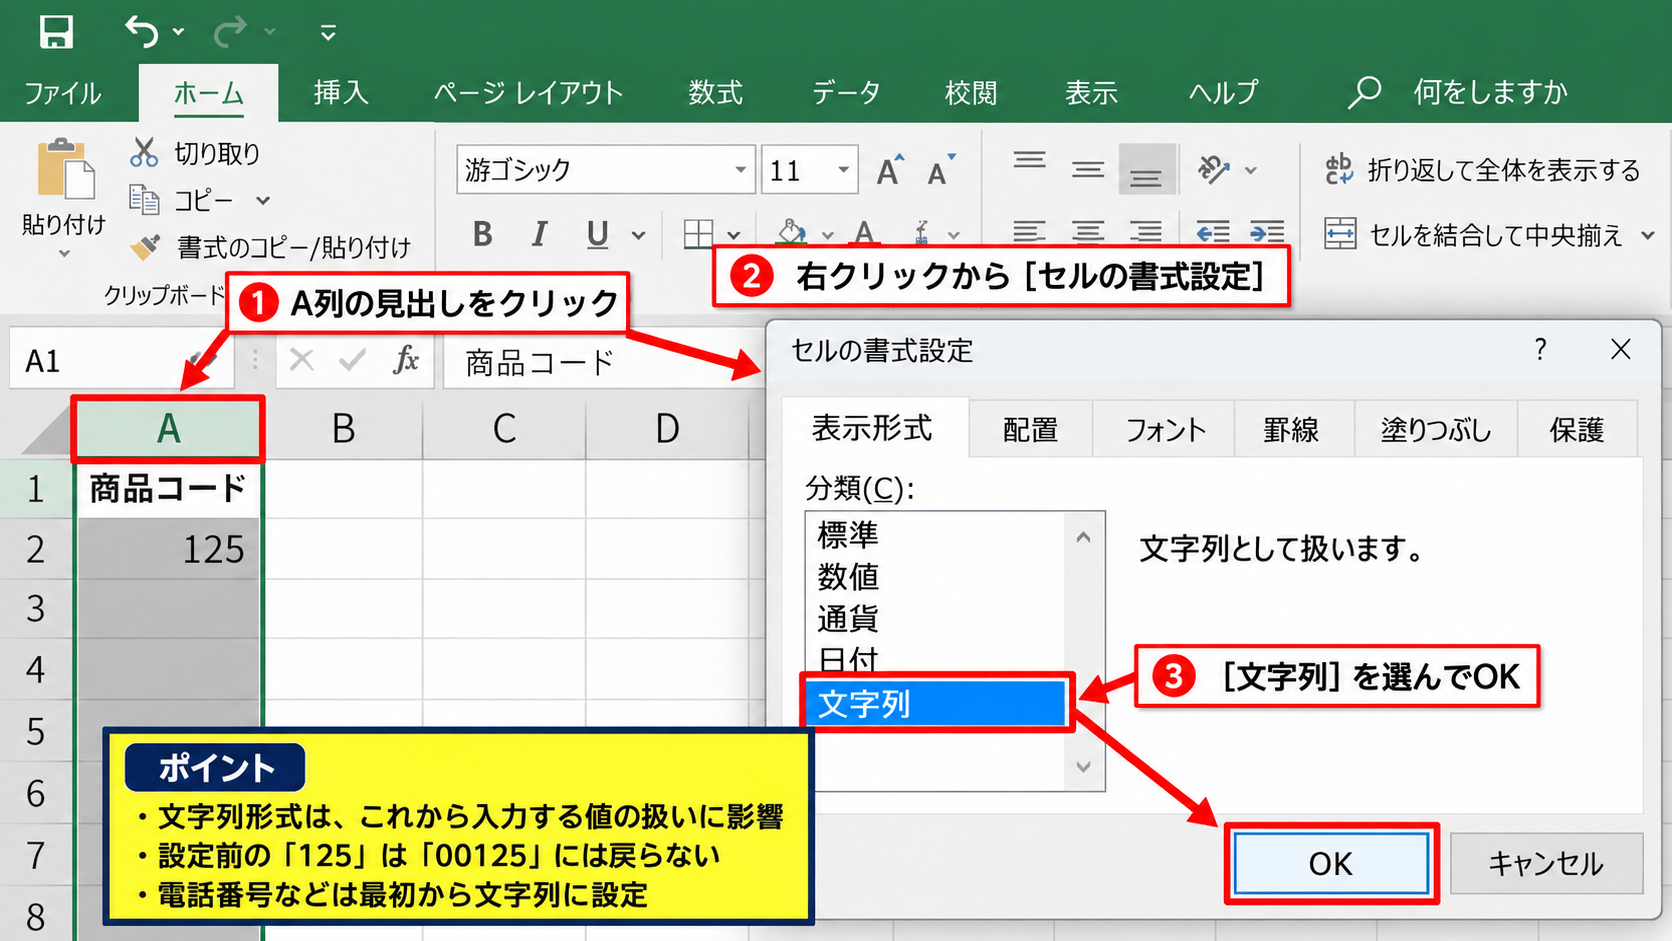Viewport: 1672px width, 941px height.
Task: Click the 貼り付け paste clipboard icon
Action: pos(65,170)
